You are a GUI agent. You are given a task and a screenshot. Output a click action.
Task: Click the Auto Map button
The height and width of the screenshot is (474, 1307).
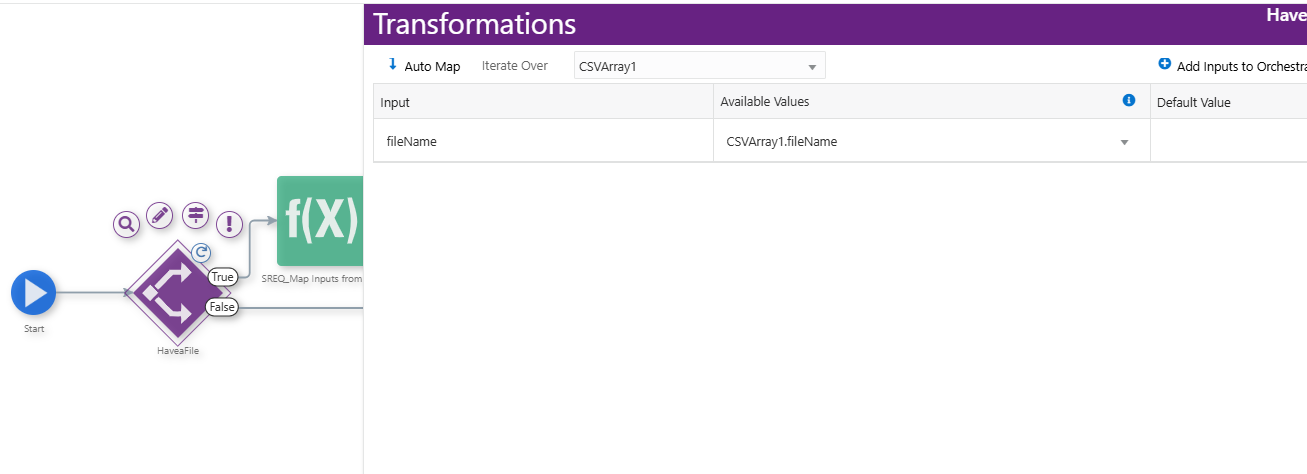coord(424,66)
